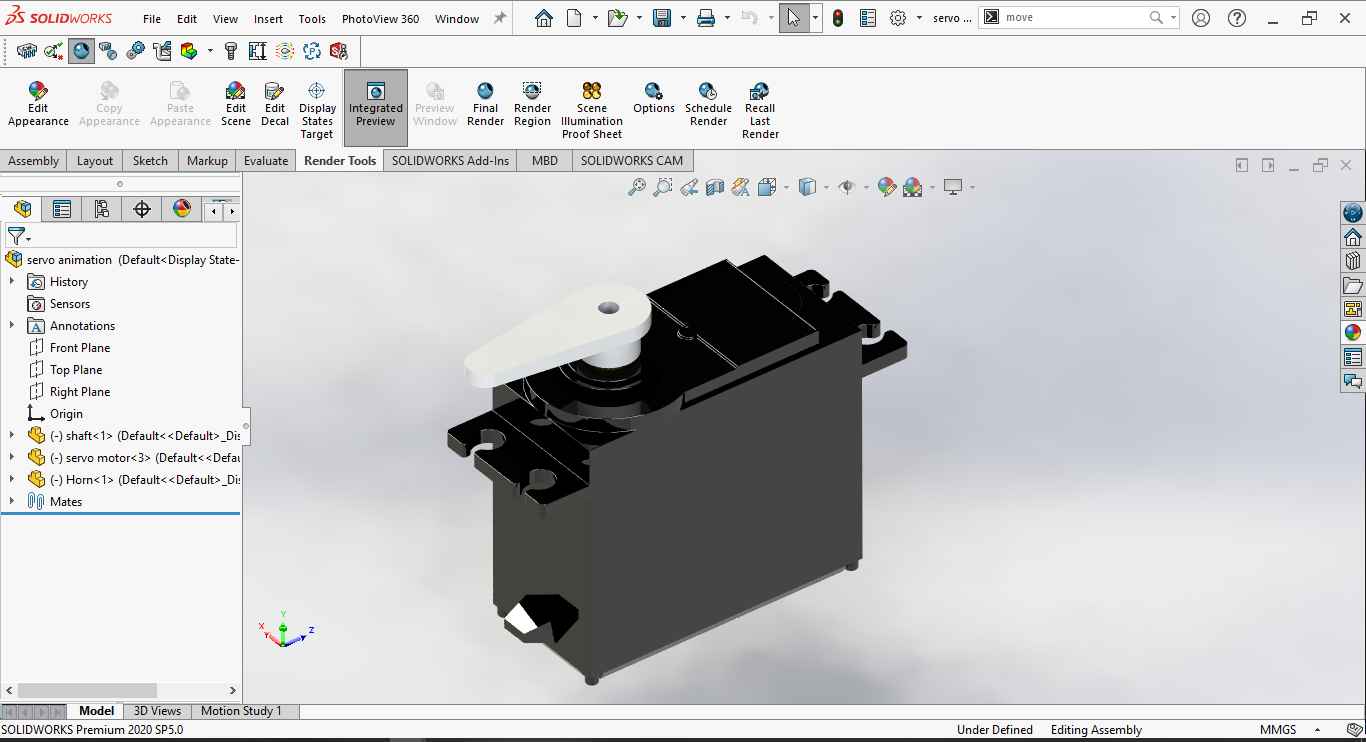Open the Insert menu

tap(268, 19)
